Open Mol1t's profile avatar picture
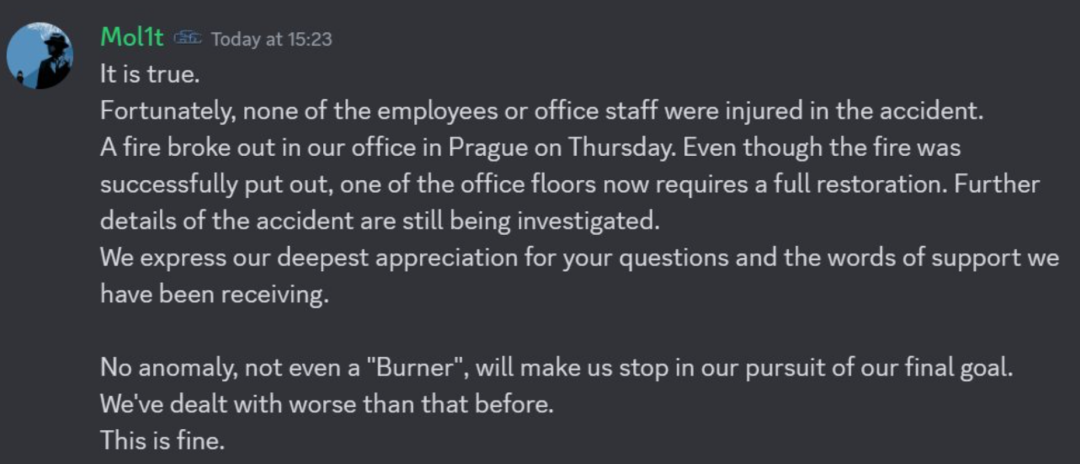Viewport: 1080px width, 464px height. point(40,56)
